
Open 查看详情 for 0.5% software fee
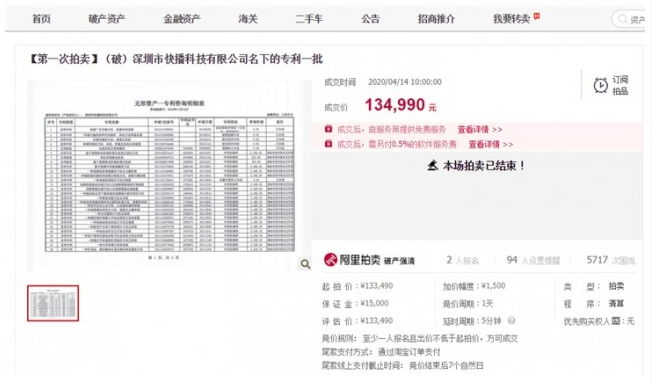[491, 144]
